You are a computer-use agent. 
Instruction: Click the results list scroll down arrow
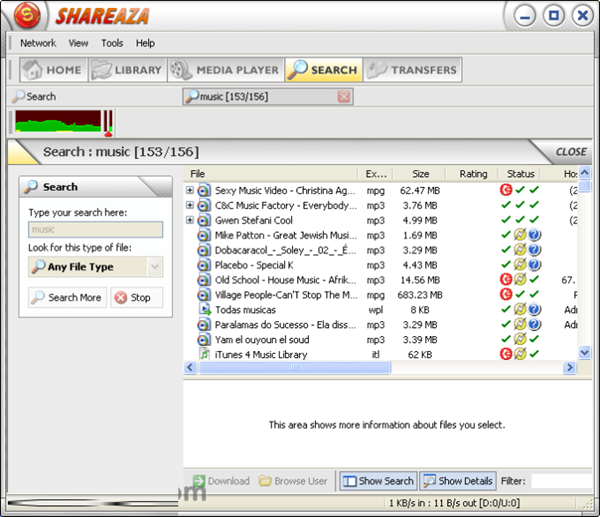[x=584, y=352]
